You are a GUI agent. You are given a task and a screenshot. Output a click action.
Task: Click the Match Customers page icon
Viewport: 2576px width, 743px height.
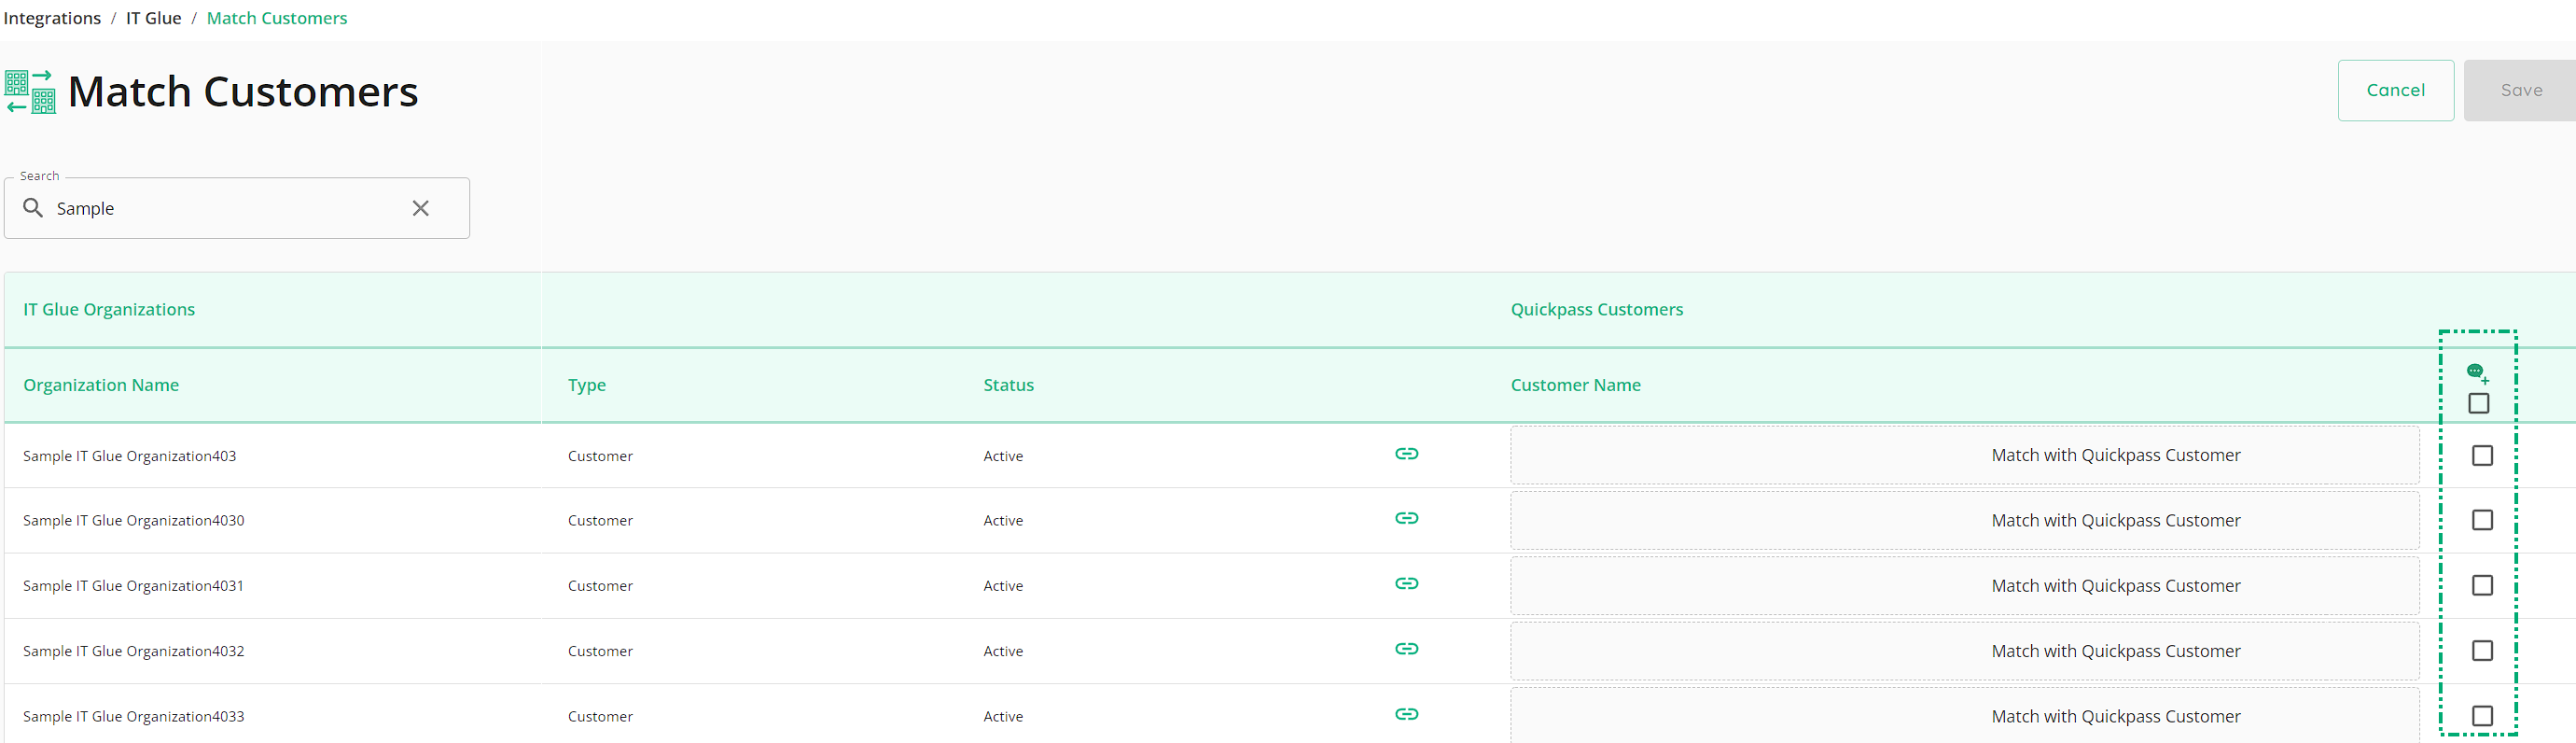tap(30, 92)
